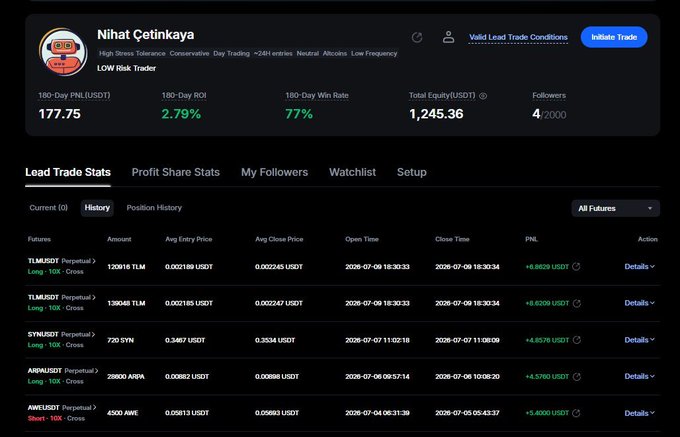Expand Details for the 120916 TLM trade

(x=639, y=267)
